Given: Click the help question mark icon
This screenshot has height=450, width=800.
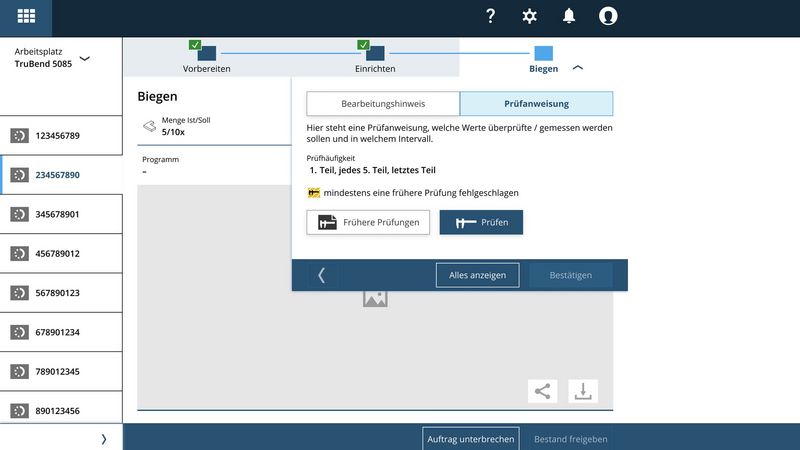Looking at the screenshot, I should (490, 16).
